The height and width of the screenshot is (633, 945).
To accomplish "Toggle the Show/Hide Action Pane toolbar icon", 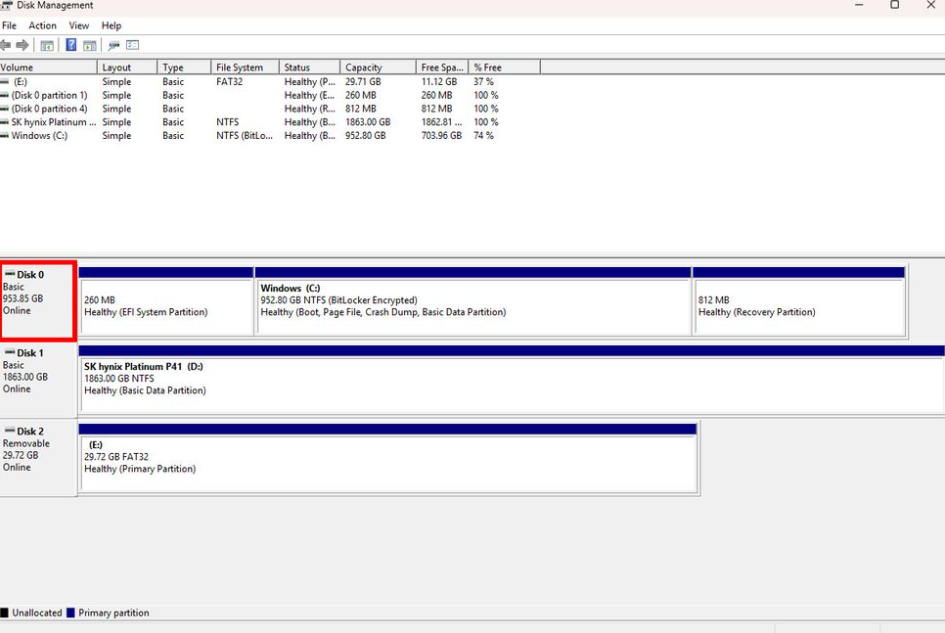I will (x=89, y=45).
